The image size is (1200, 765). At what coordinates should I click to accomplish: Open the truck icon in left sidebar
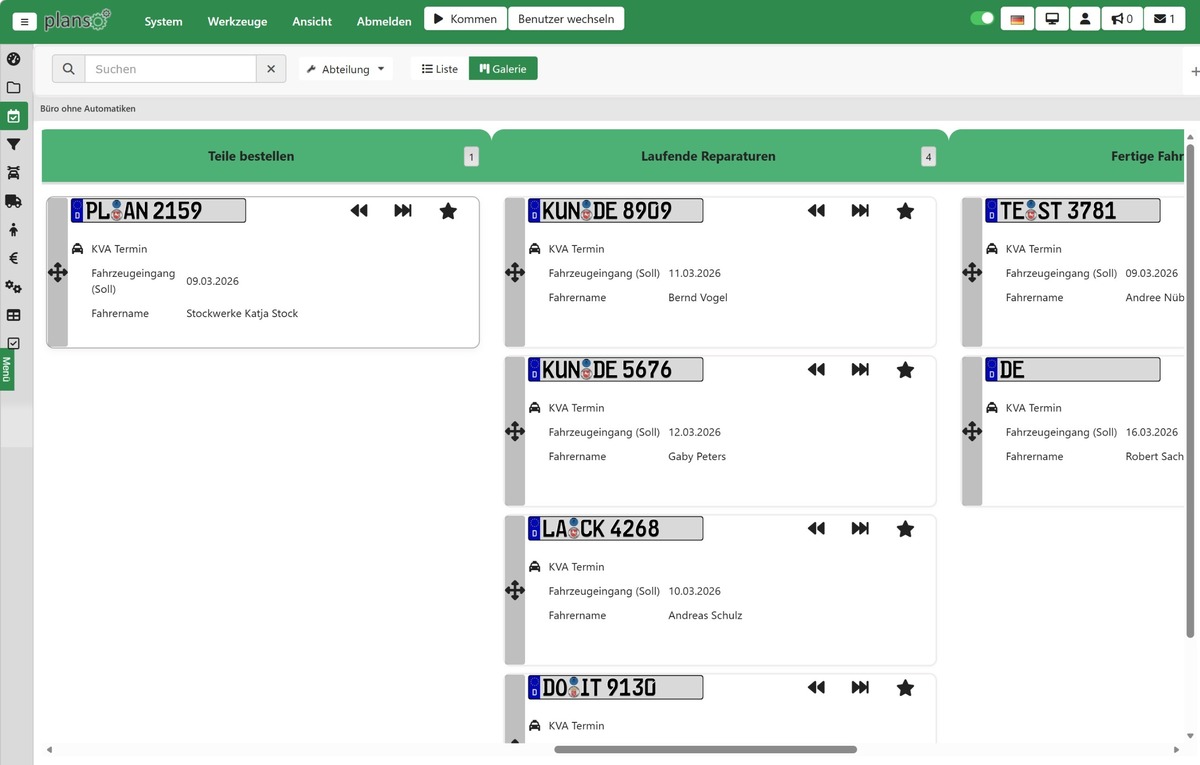[13, 201]
